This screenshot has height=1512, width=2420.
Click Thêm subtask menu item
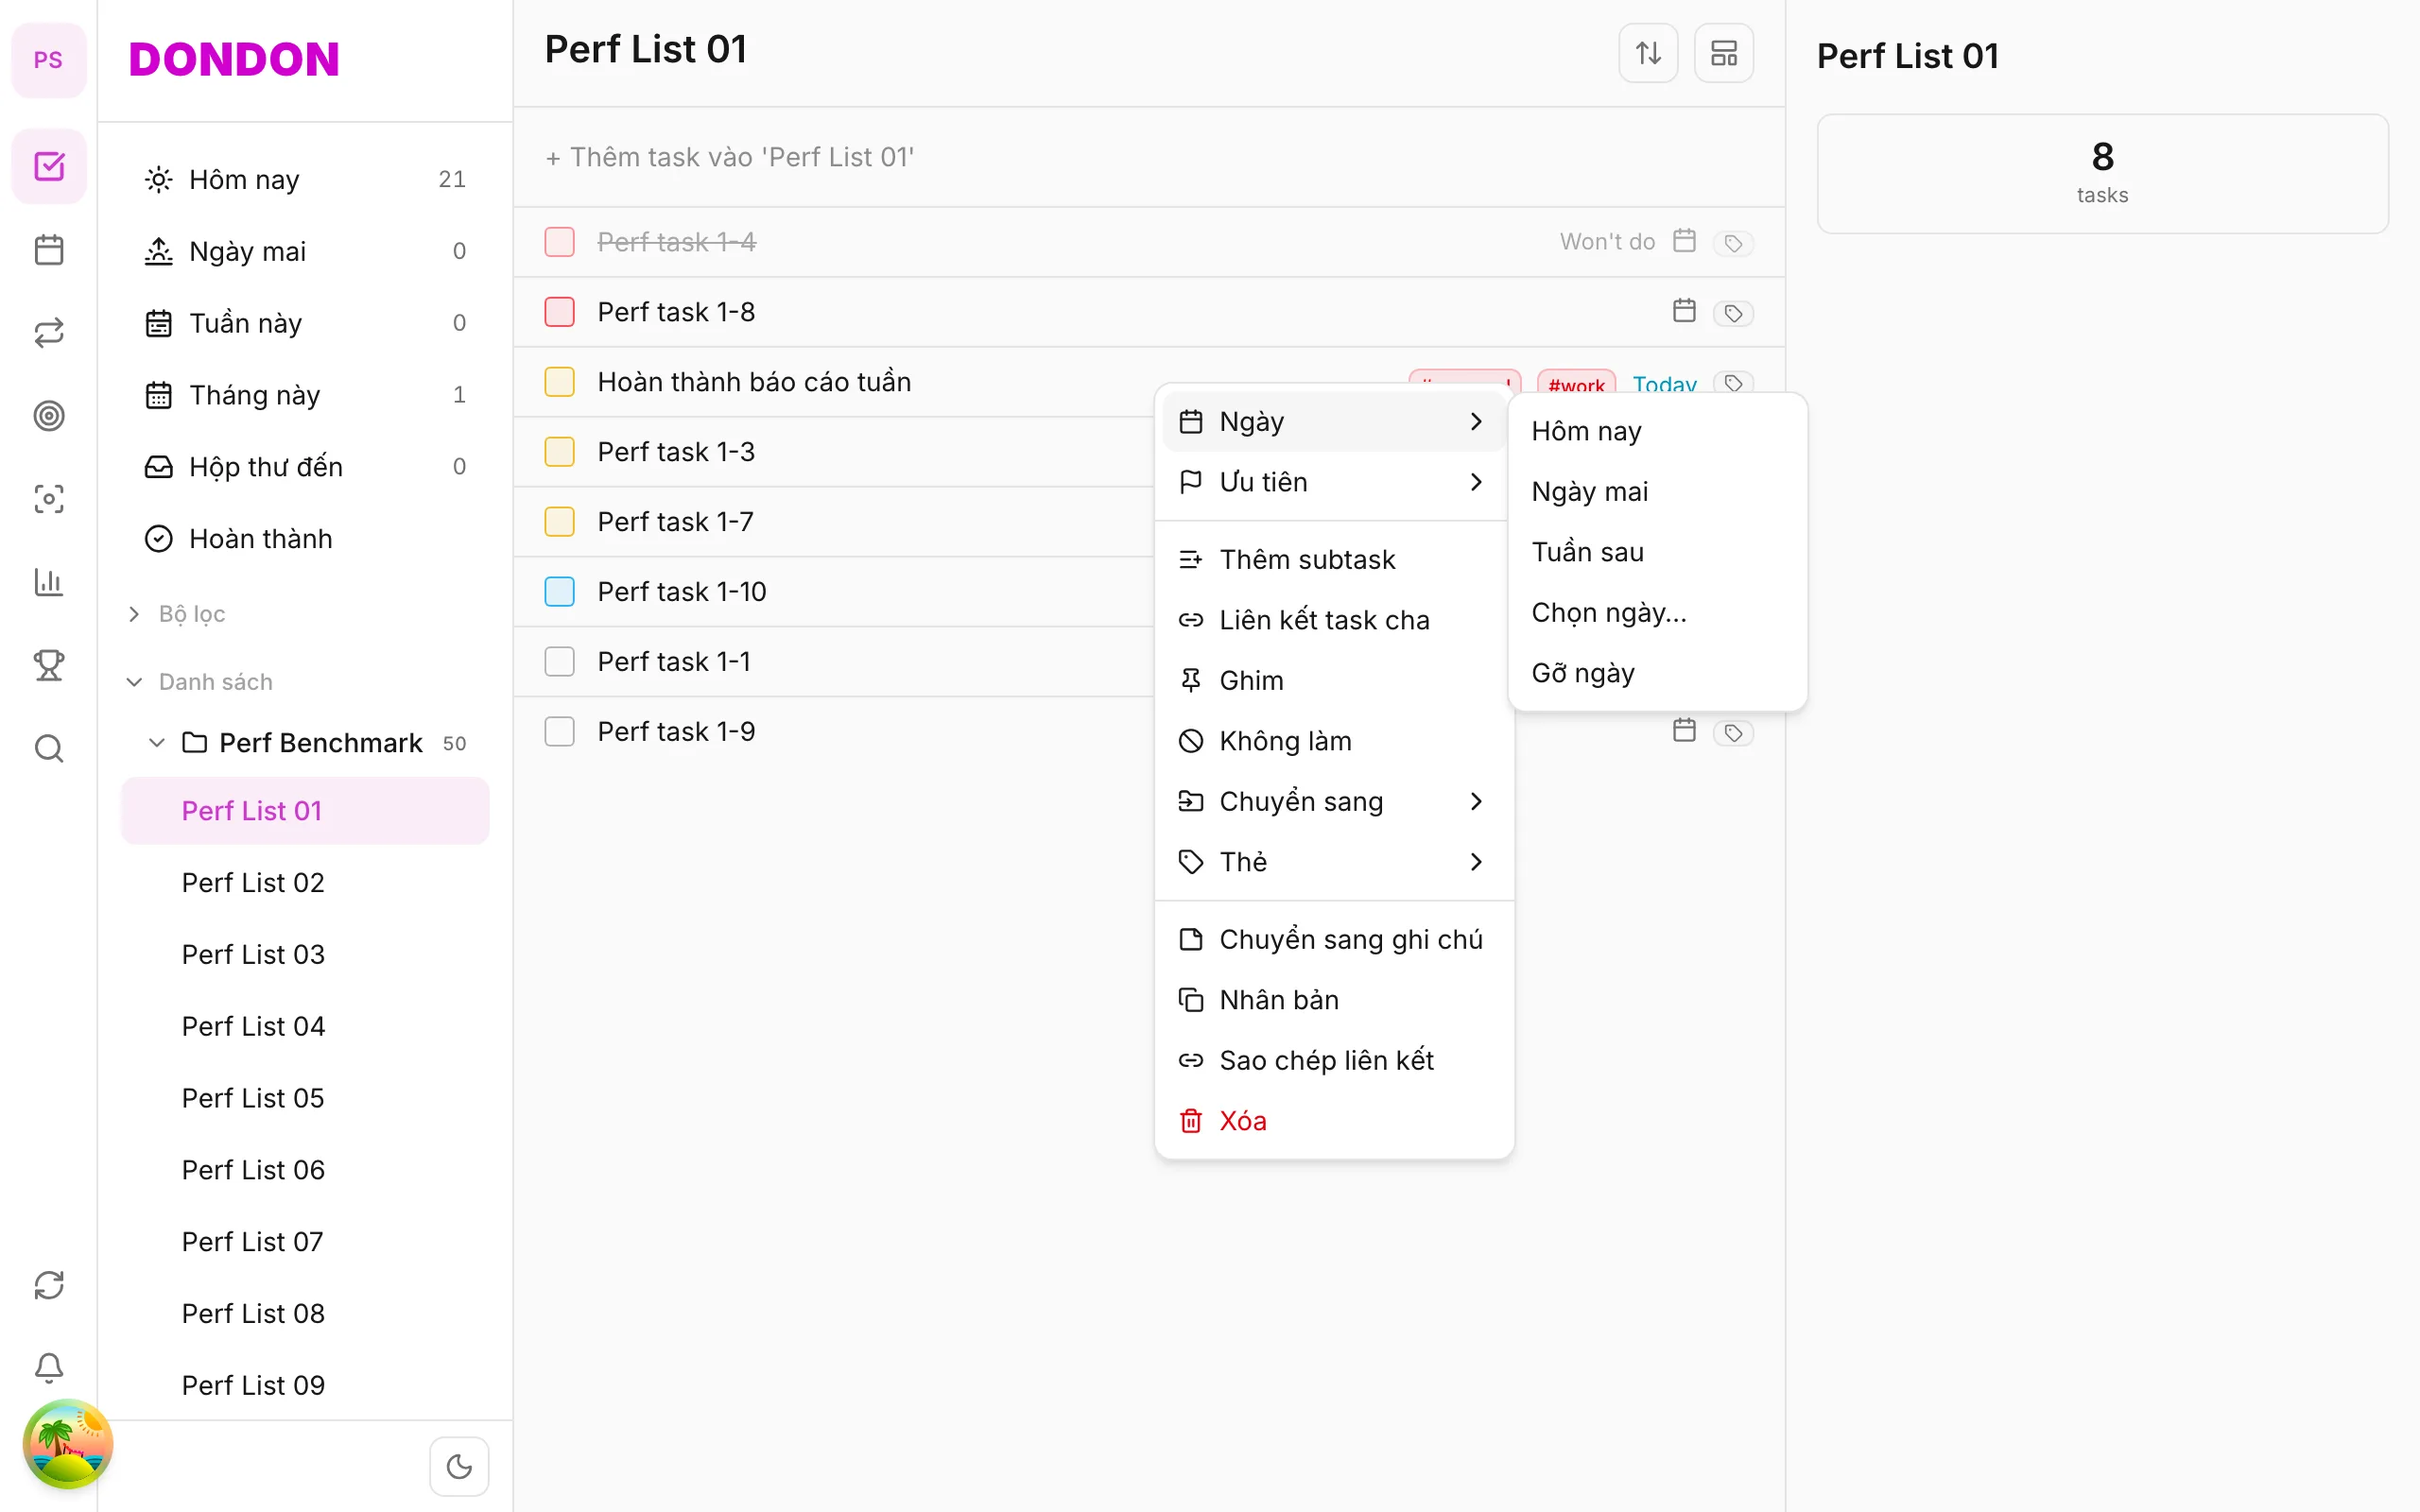tap(1333, 560)
